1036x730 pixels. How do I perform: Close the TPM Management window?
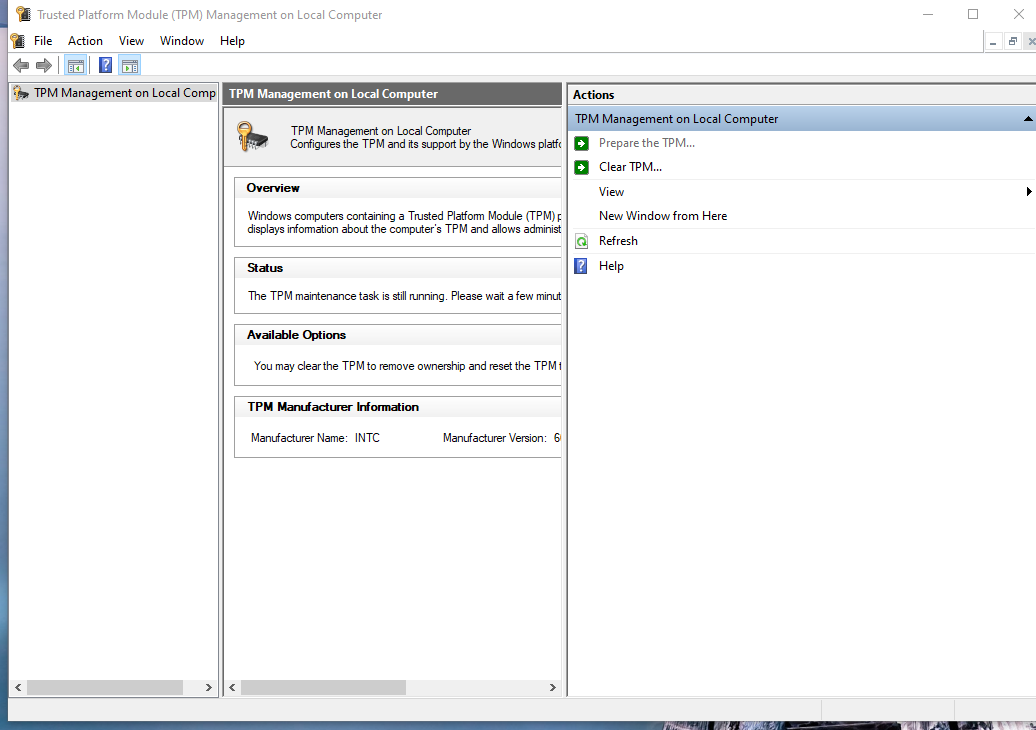[x=1018, y=14]
